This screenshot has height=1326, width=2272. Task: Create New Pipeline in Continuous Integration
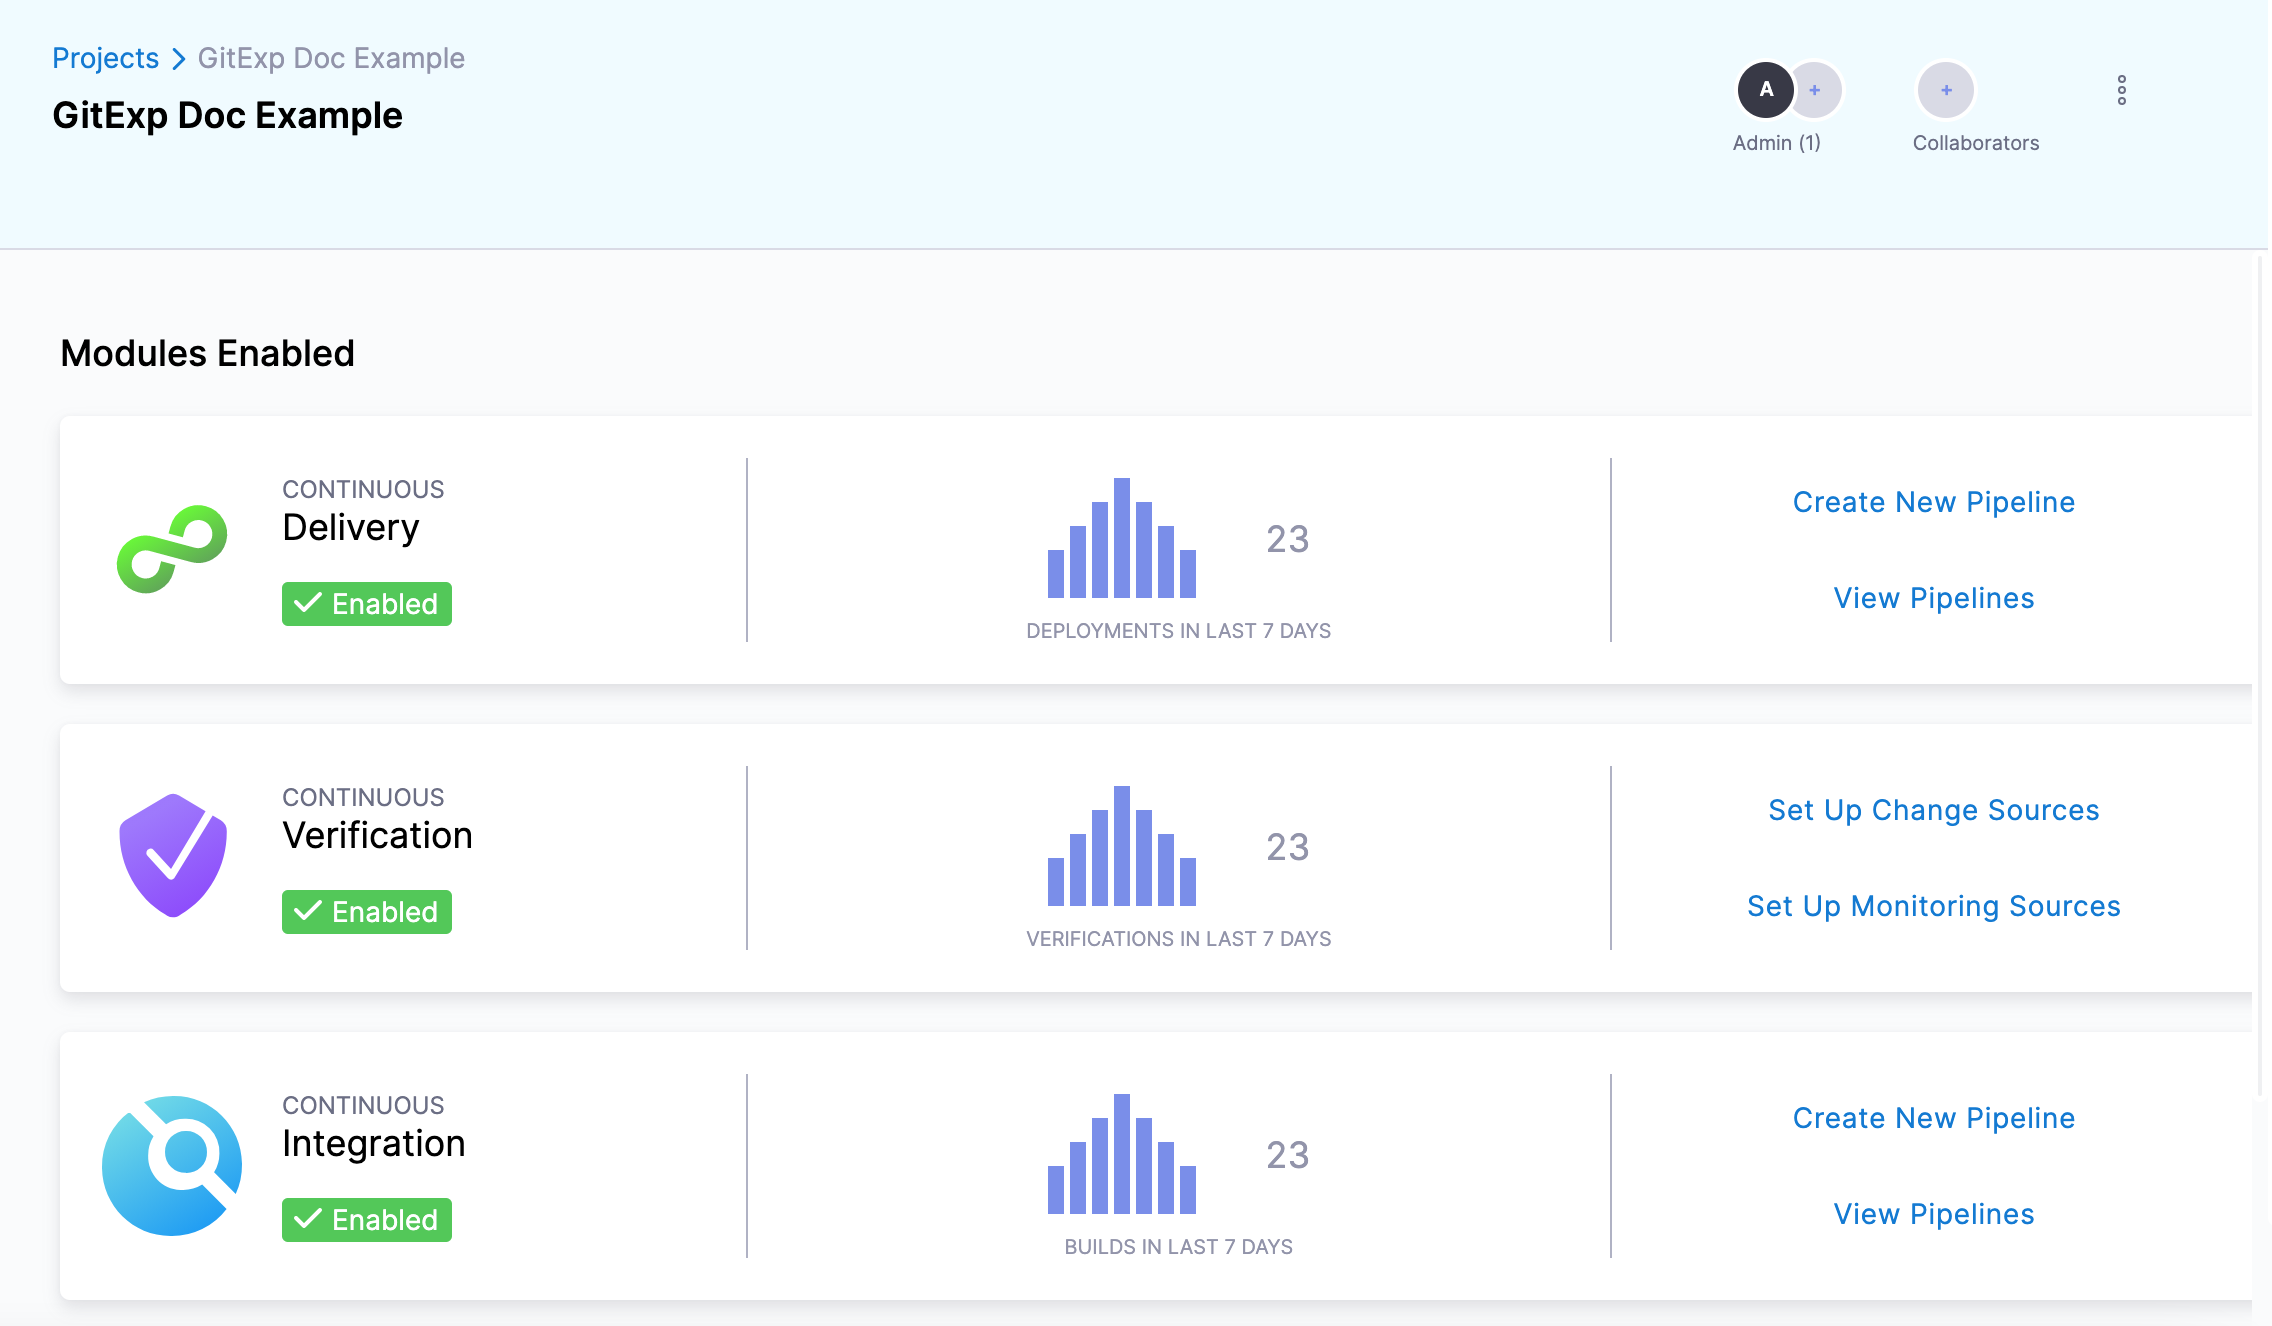tap(1934, 1118)
